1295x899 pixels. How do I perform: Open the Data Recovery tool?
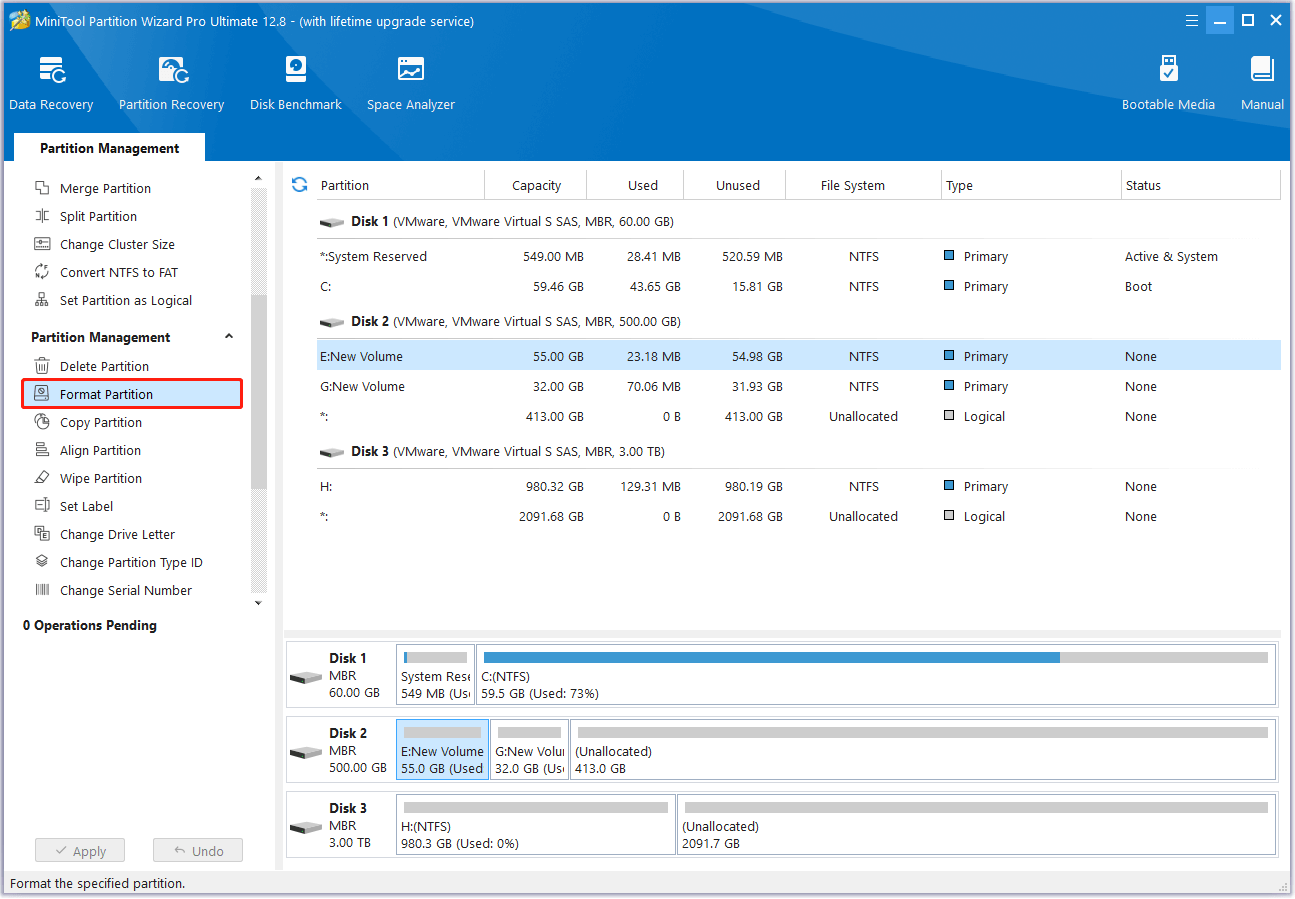(x=51, y=83)
